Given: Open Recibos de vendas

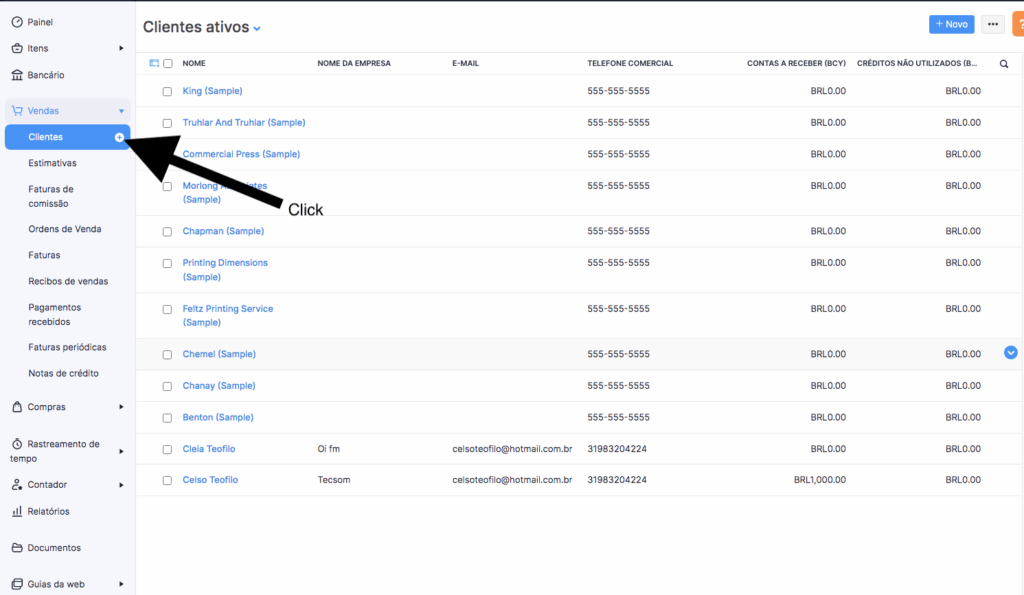Looking at the screenshot, I should point(68,281).
